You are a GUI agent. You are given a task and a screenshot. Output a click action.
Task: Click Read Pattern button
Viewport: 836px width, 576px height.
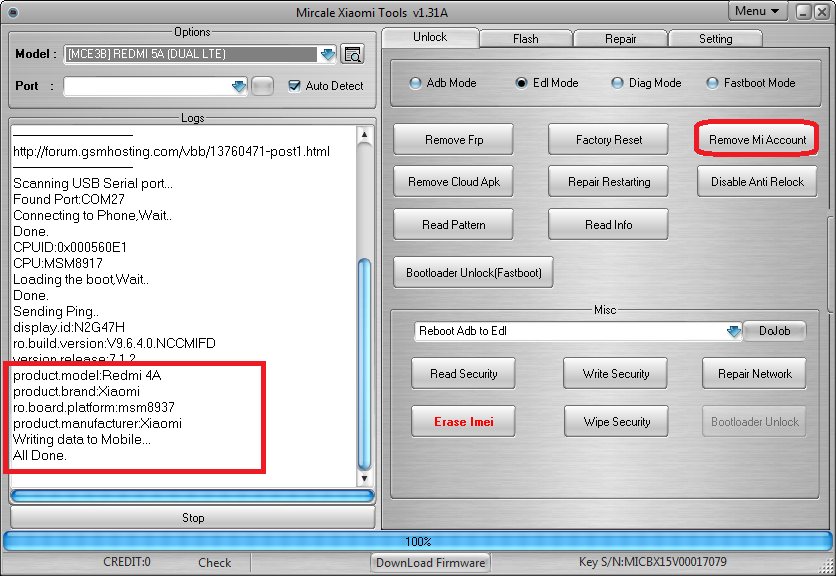pos(454,225)
